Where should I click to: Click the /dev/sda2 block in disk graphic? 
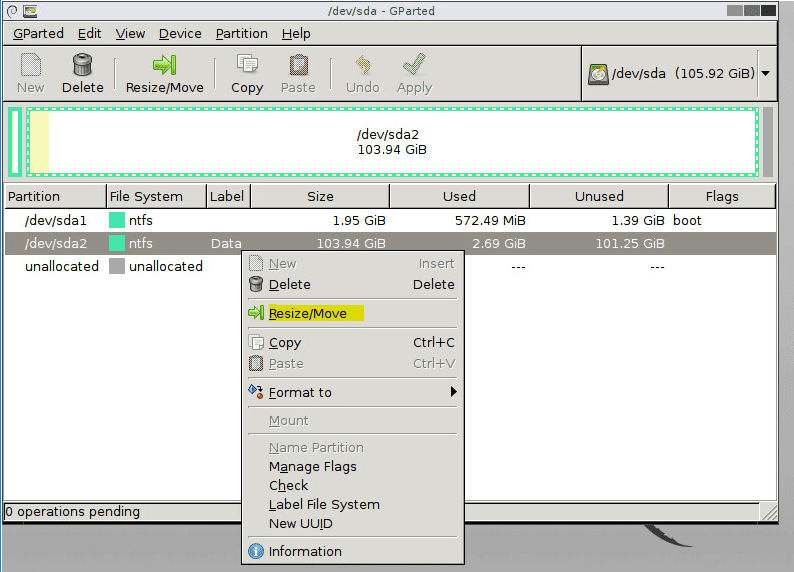pos(393,142)
